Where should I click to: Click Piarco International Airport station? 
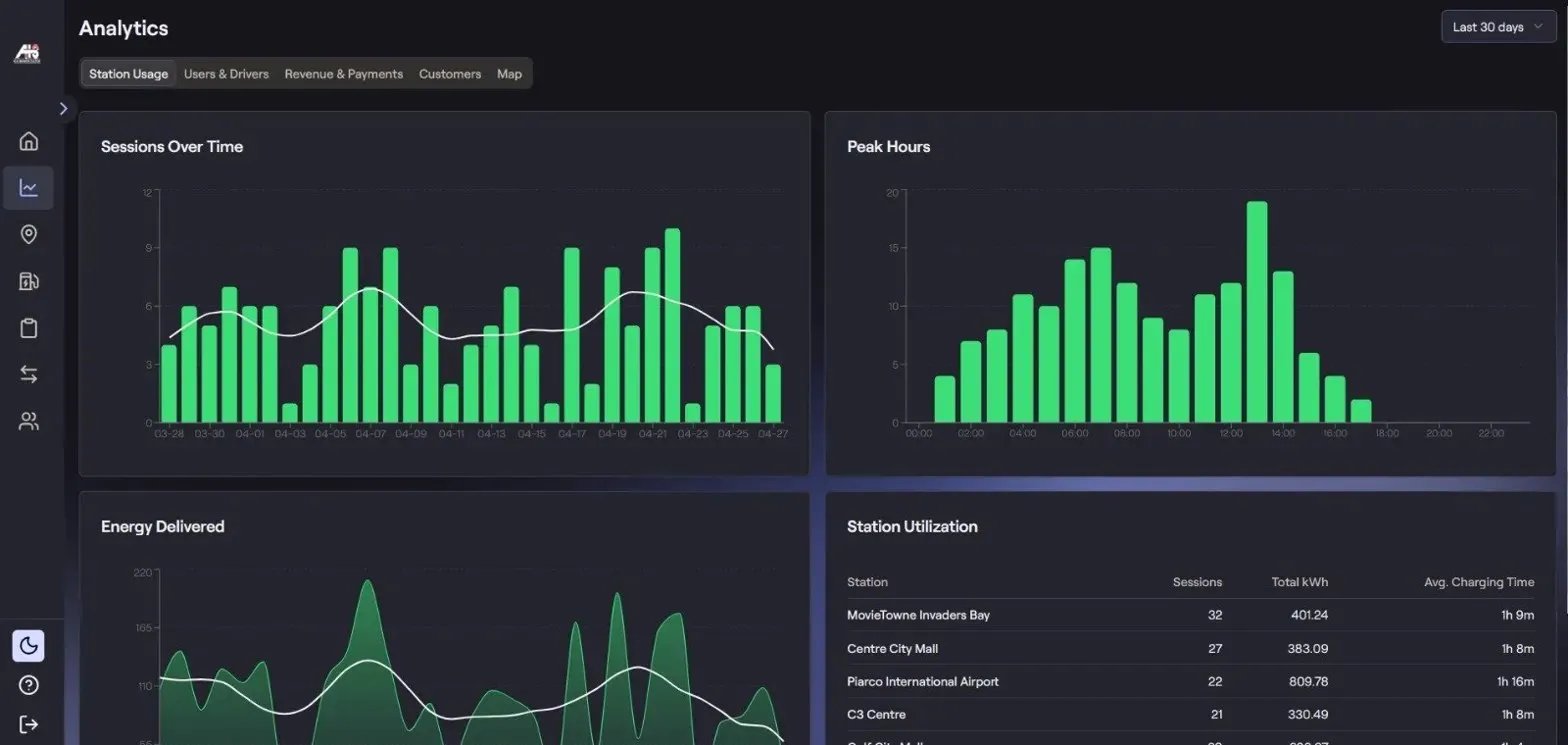[x=922, y=681]
